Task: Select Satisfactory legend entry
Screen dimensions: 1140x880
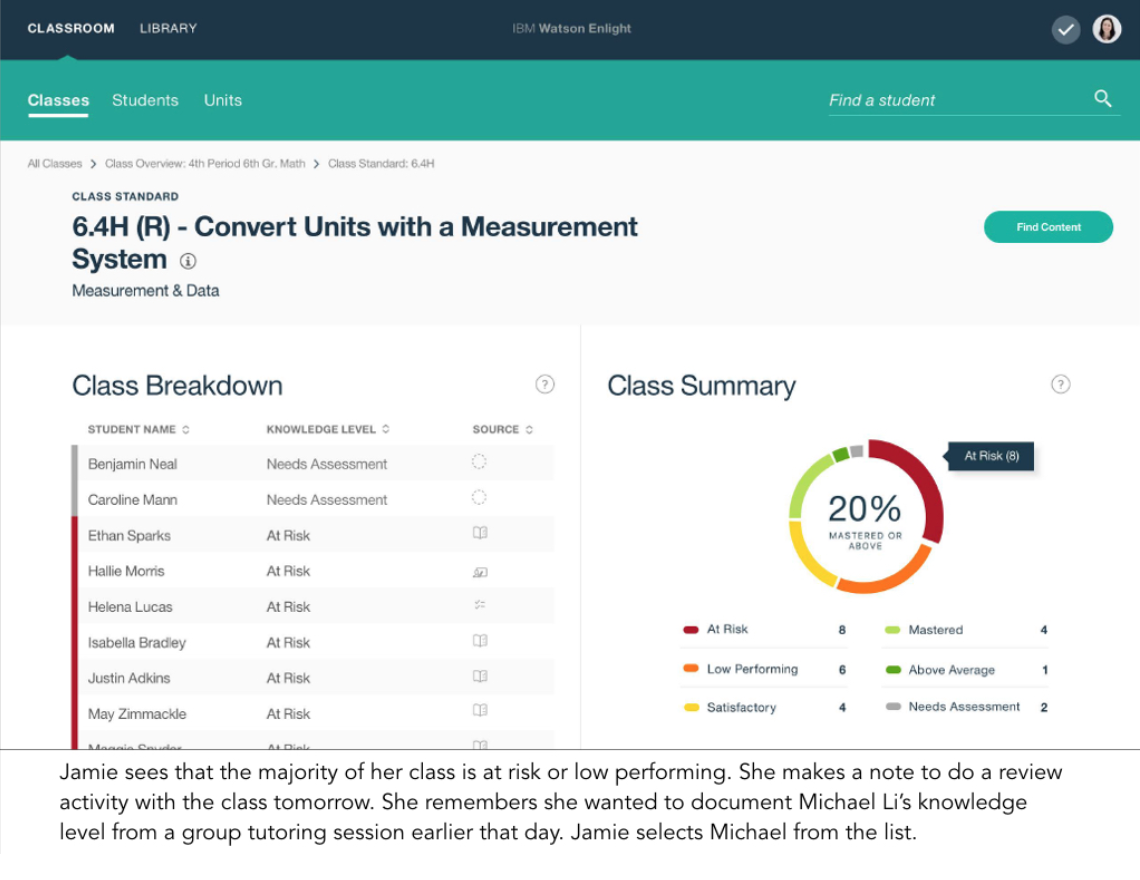Action: click(x=765, y=707)
